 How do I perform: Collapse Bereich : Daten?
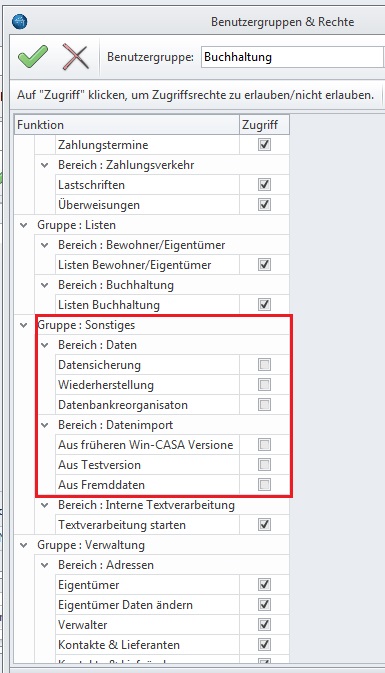45,345
